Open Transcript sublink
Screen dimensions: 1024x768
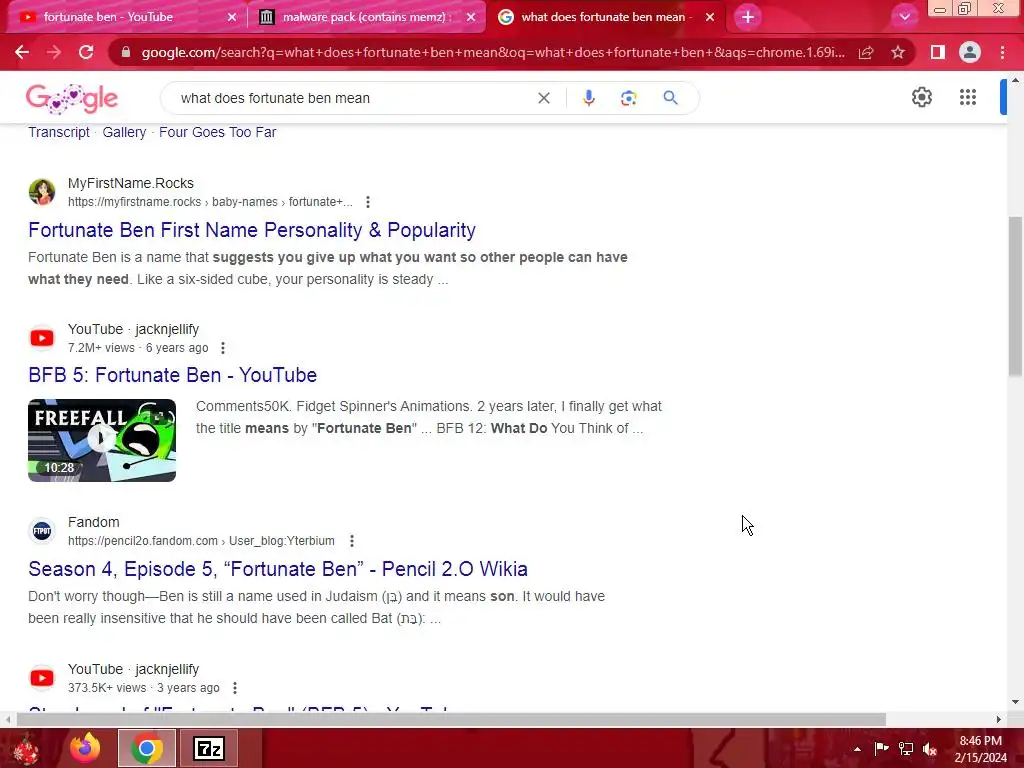pos(59,132)
